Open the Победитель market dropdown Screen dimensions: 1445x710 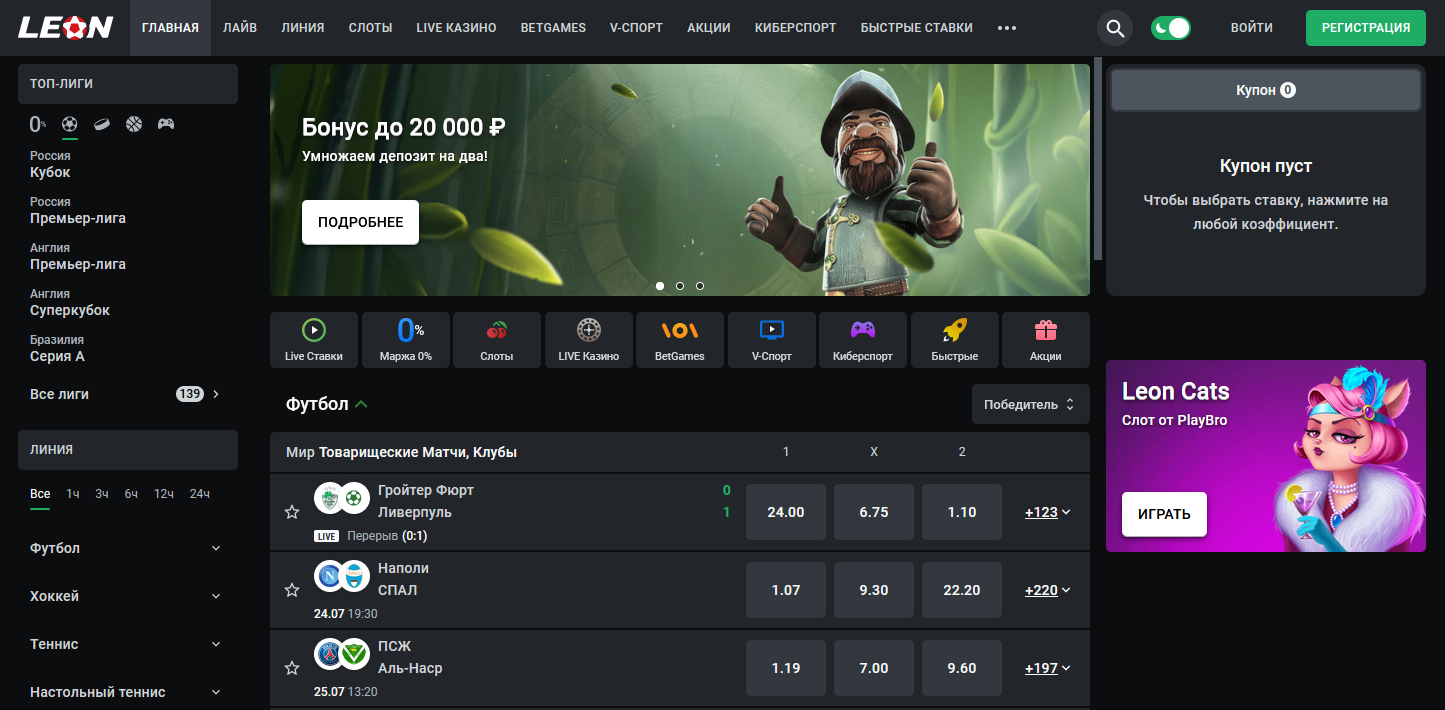pos(1030,404)
